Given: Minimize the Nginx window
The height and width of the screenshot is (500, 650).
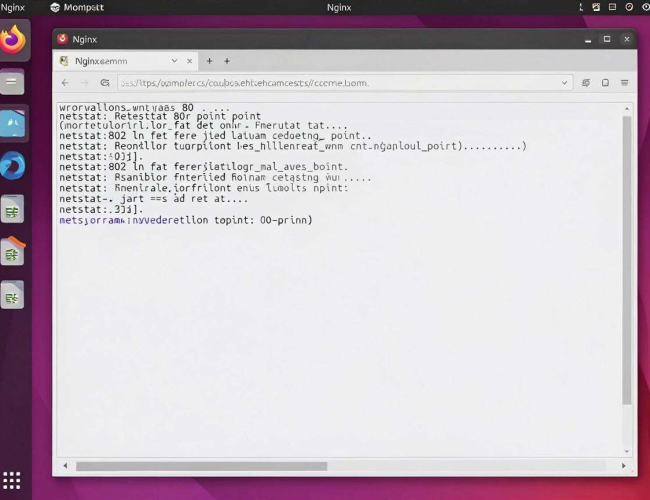Looking at the screenshot, I should point(588,39).
